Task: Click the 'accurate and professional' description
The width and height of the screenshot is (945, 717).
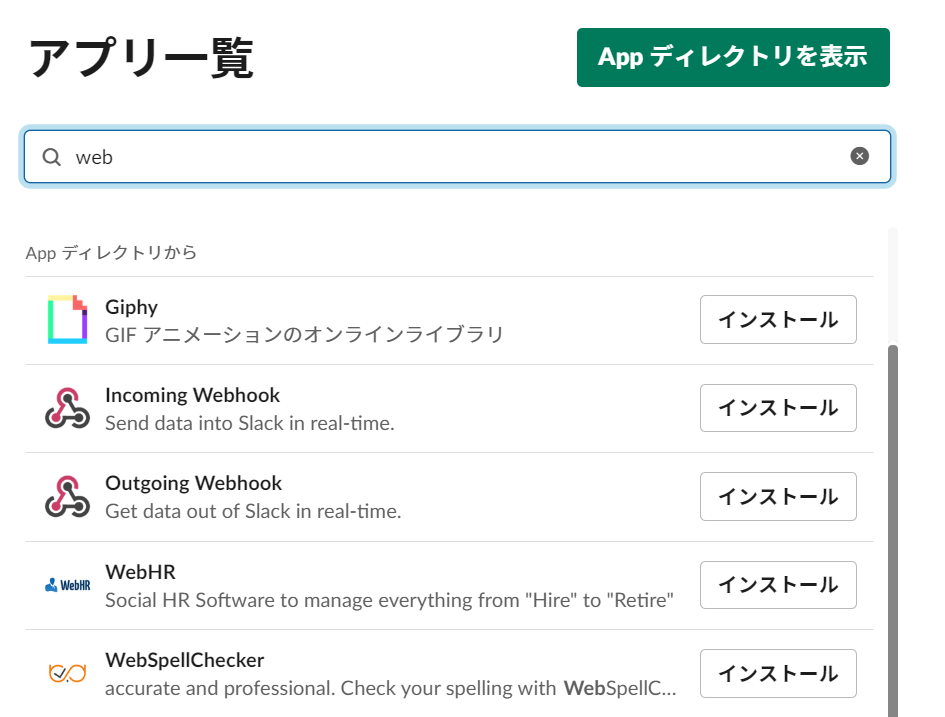Action: coord(391,688)
